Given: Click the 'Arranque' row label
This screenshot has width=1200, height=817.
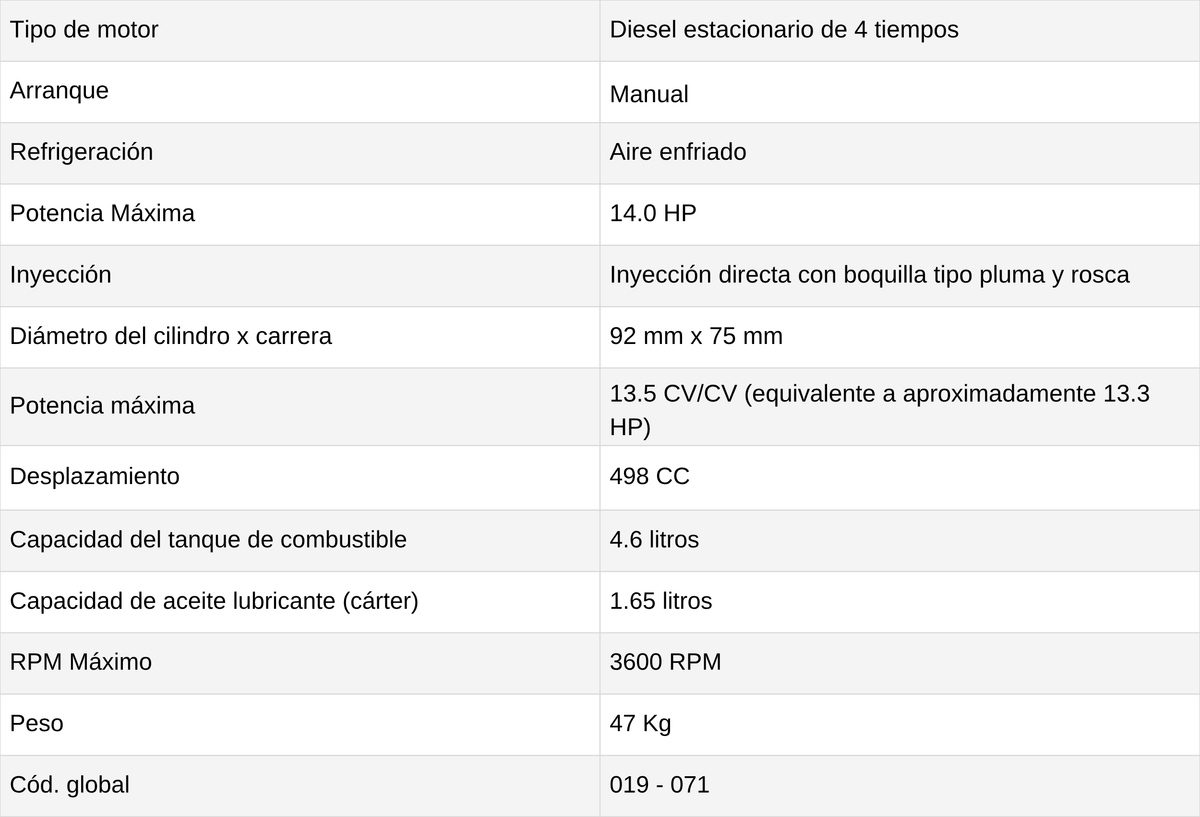Looking at the screenshot, I should [59, 91].
